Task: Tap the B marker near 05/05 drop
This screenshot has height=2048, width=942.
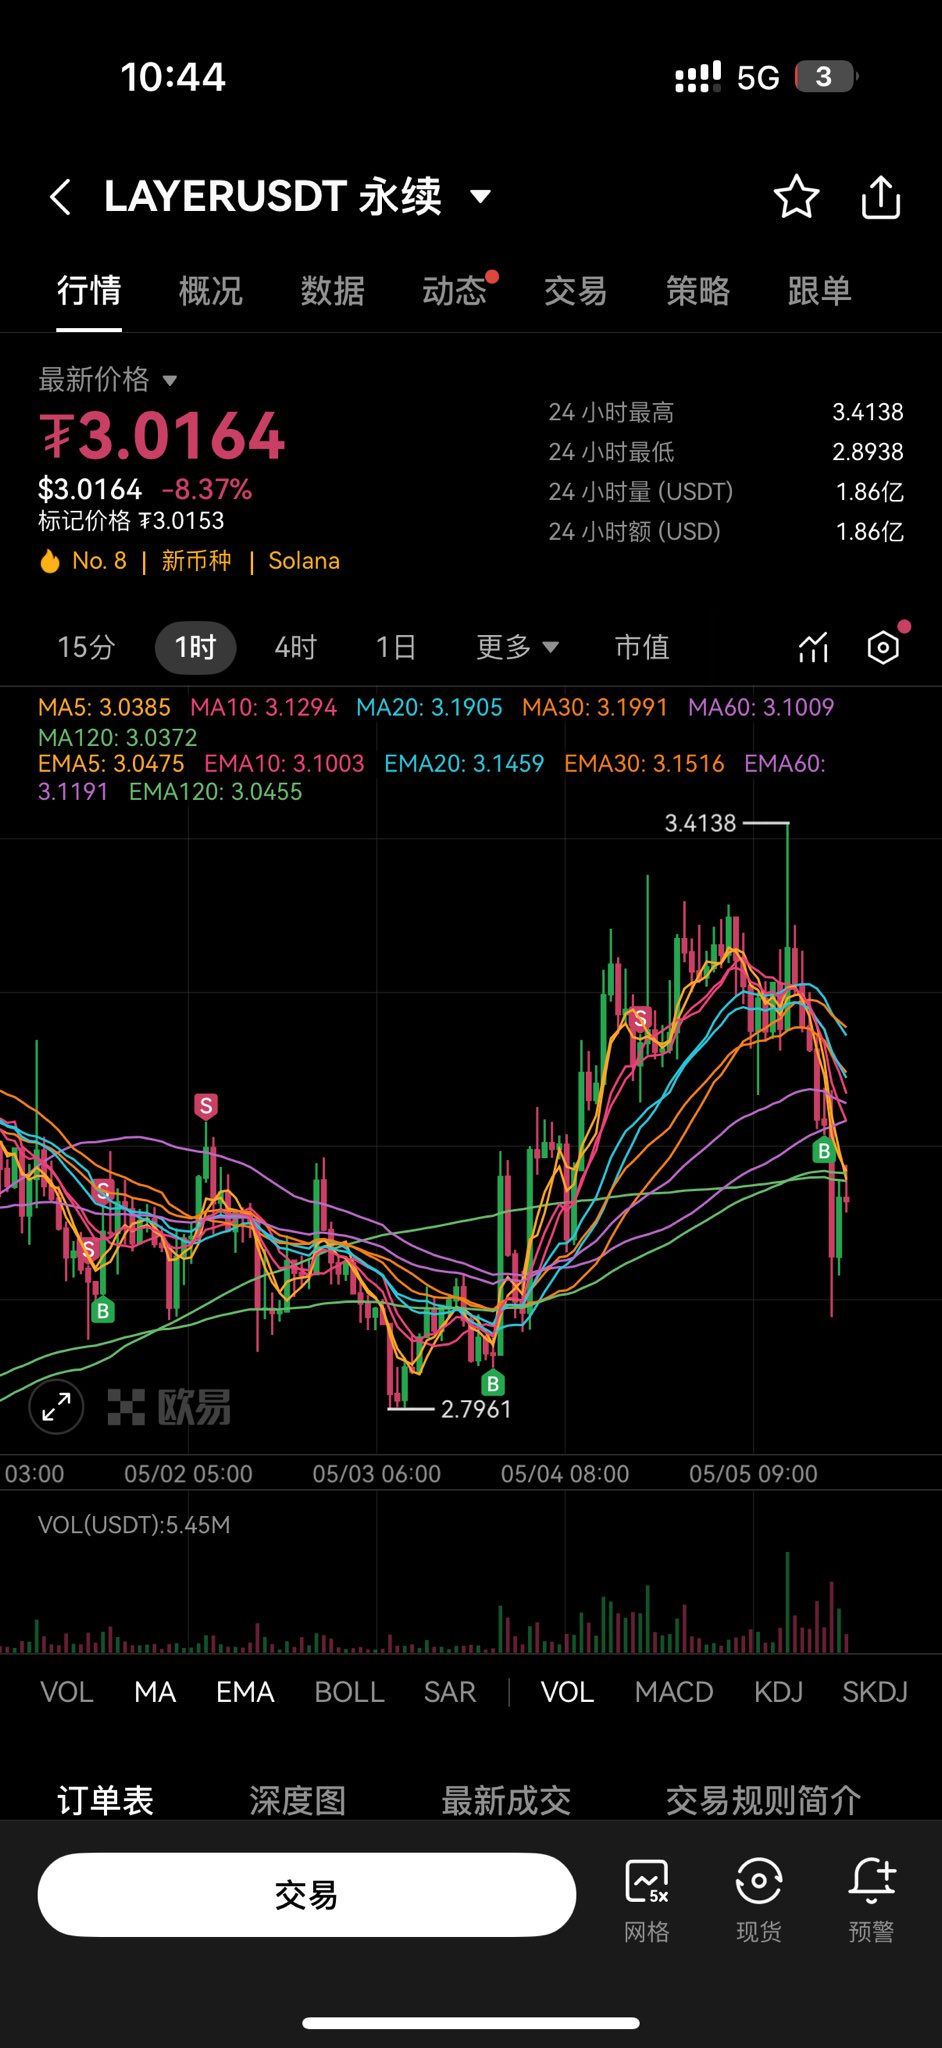Action: pyautogui.click(x=824, y=1151)
